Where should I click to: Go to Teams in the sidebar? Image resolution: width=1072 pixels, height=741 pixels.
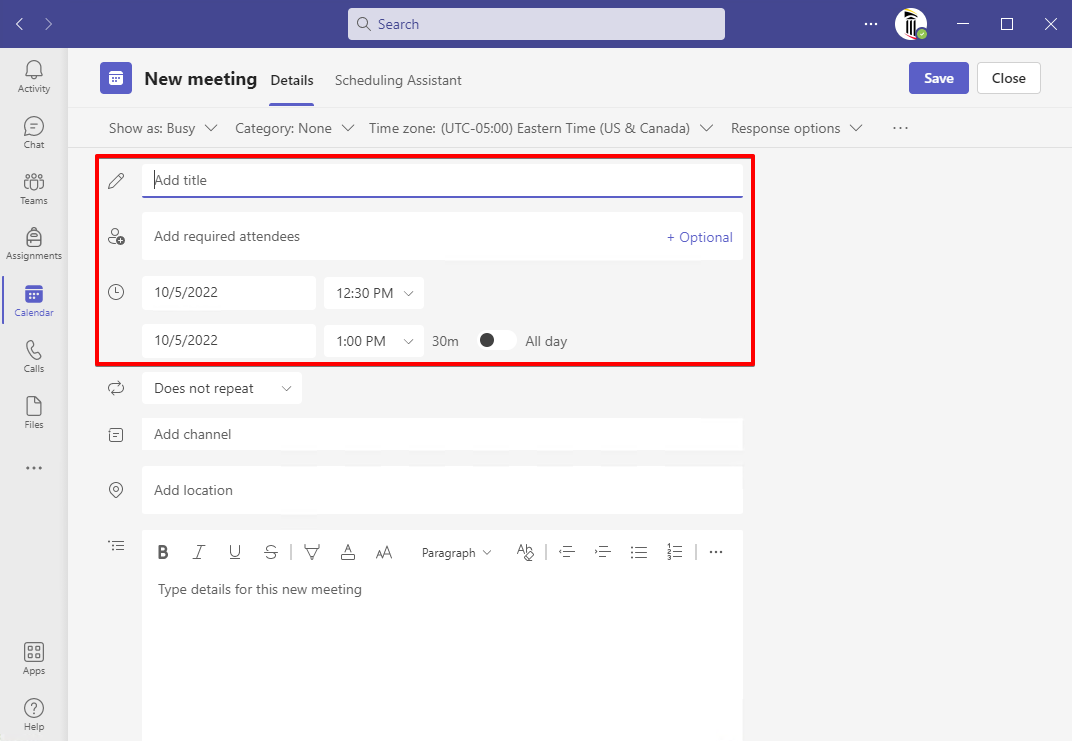click(x=34, y=188)
